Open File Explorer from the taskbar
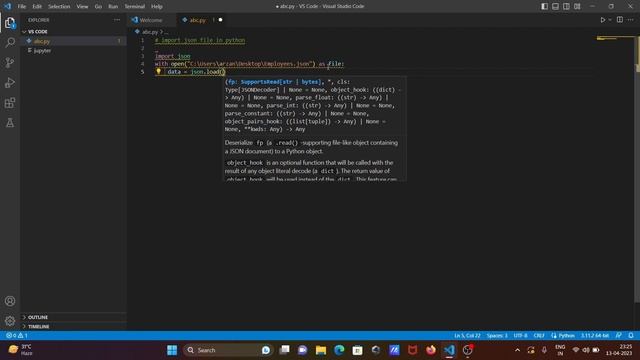This screenshot has width=640, height=360. [321, 350]
